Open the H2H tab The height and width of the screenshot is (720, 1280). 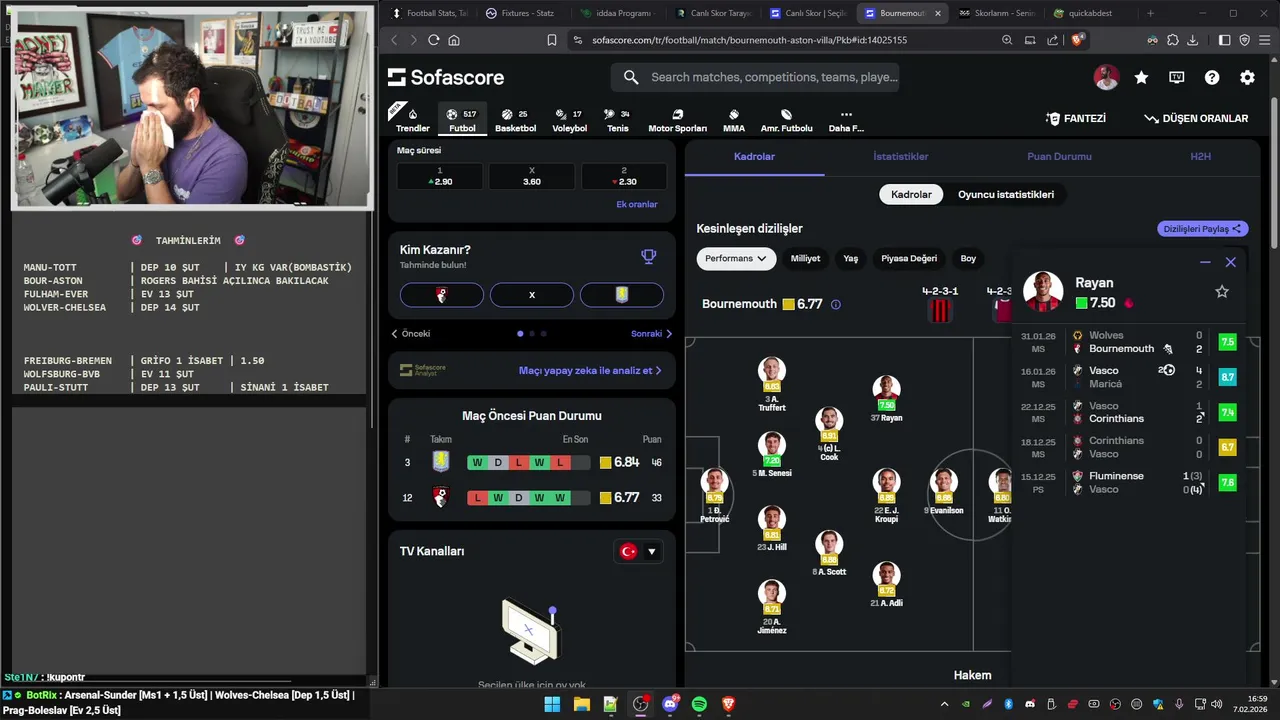click(x=1200, y=157)
